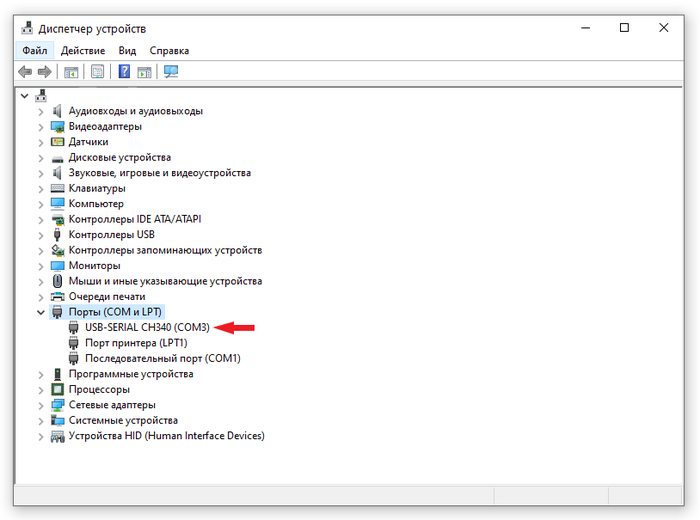
Task: Select Программные устройства row
Action: (x=131, y=374)
